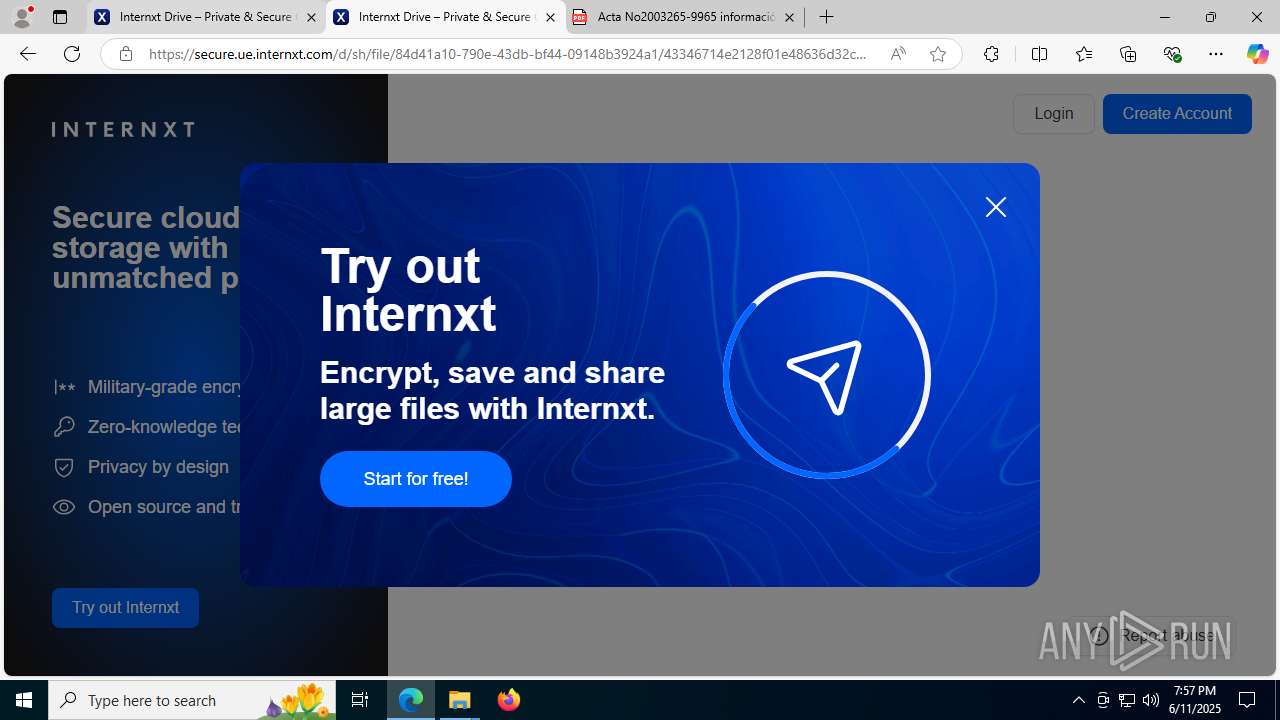
Task: Close the active Internxt Drive tab
Action: (x=550, y=17)
